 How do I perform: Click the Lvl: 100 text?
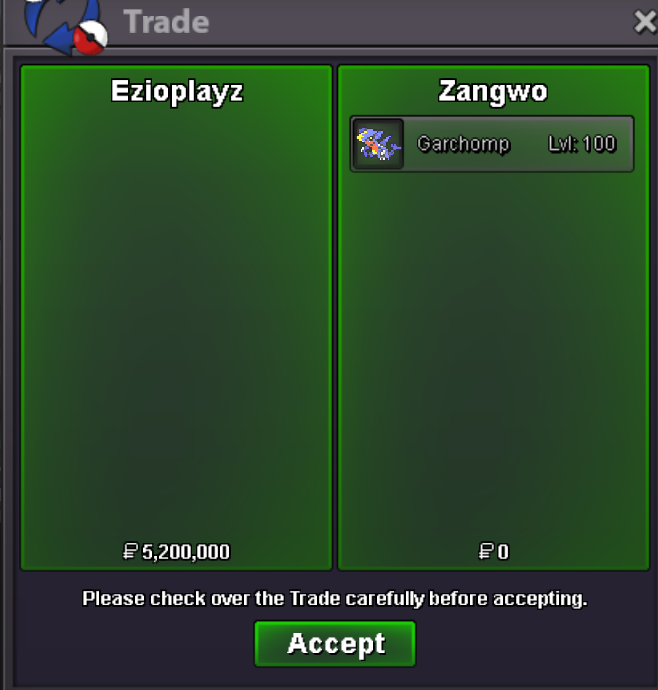(x=582, y=144)
